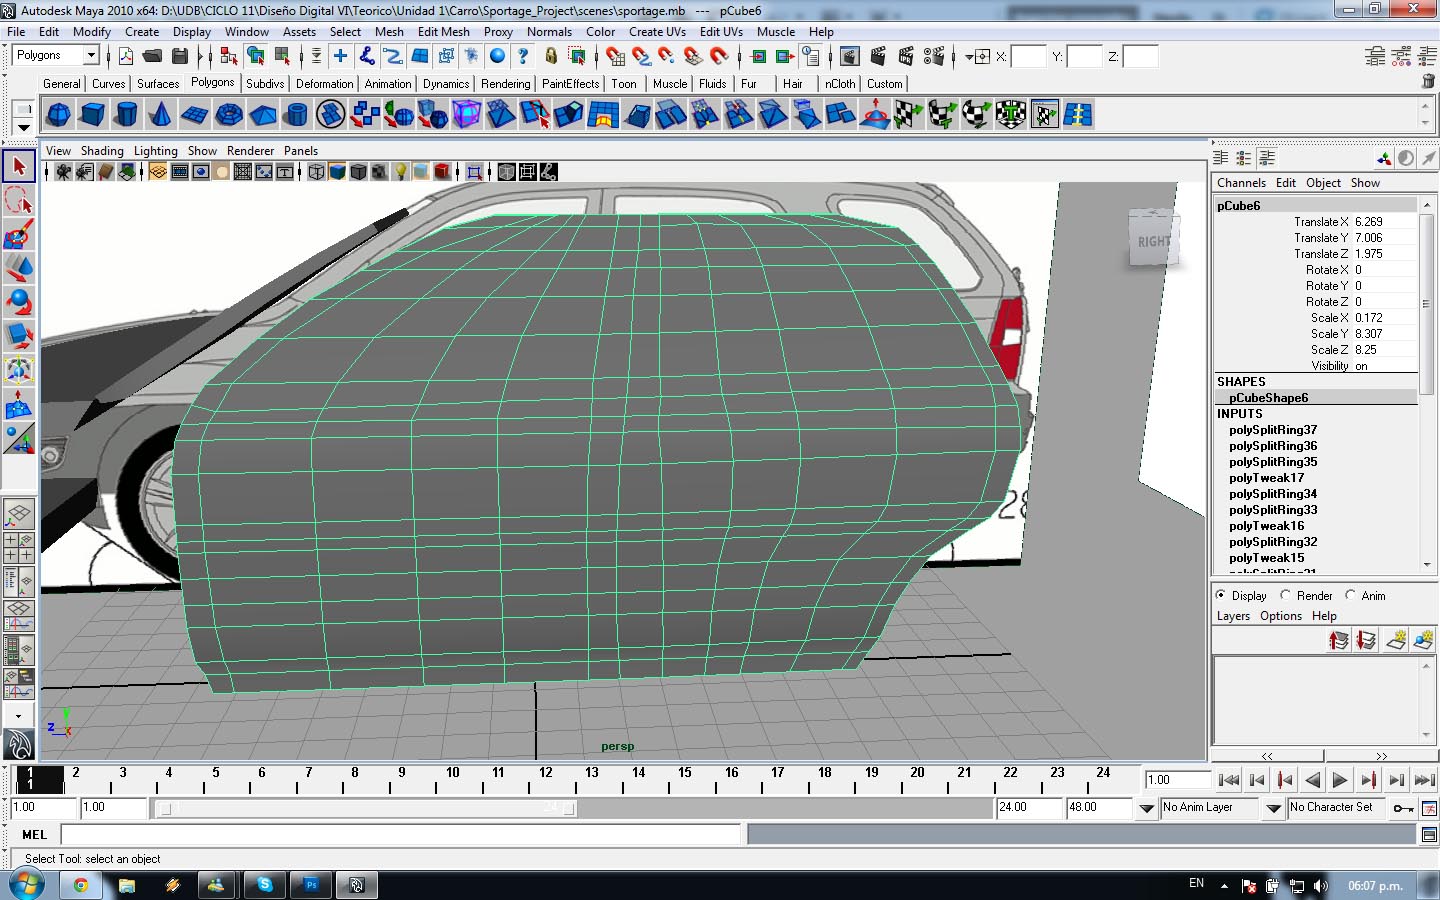This screenshot has height=900, width=1440.
Task: Click the Save scene floppy disk icon
Action: 180,56
